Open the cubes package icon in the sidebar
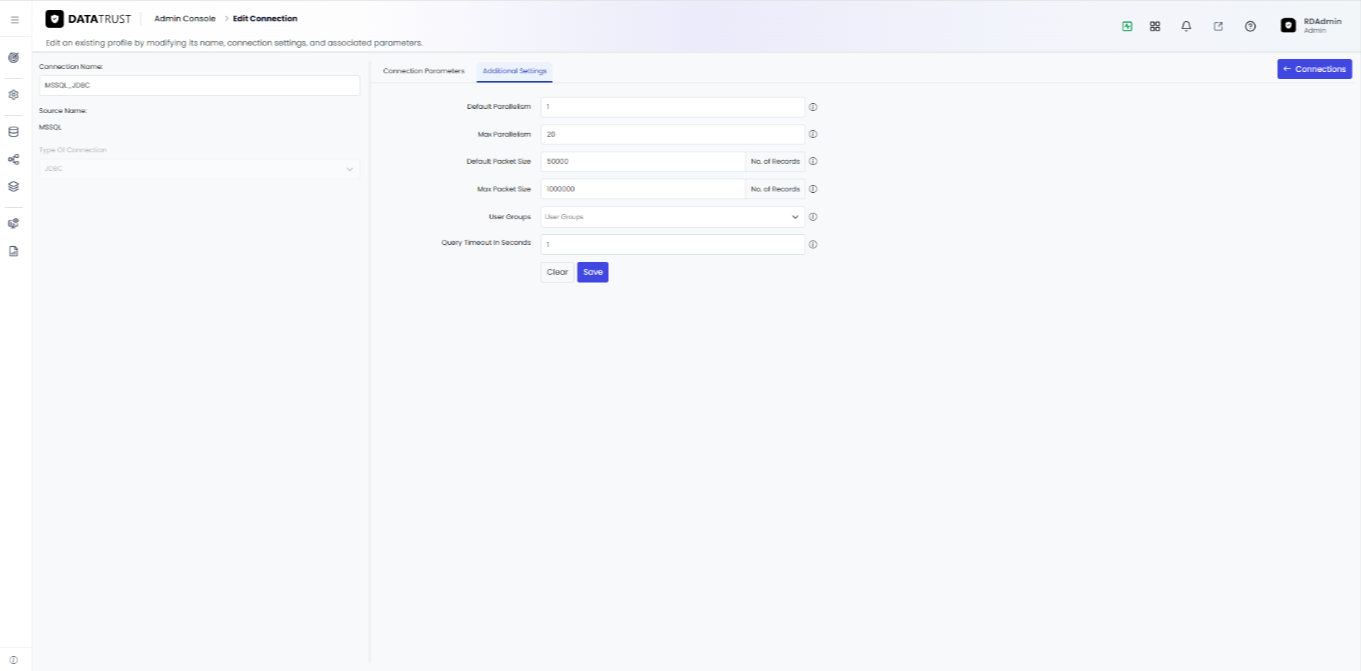Screen dimensions: 1361x671 coord(14,223)
